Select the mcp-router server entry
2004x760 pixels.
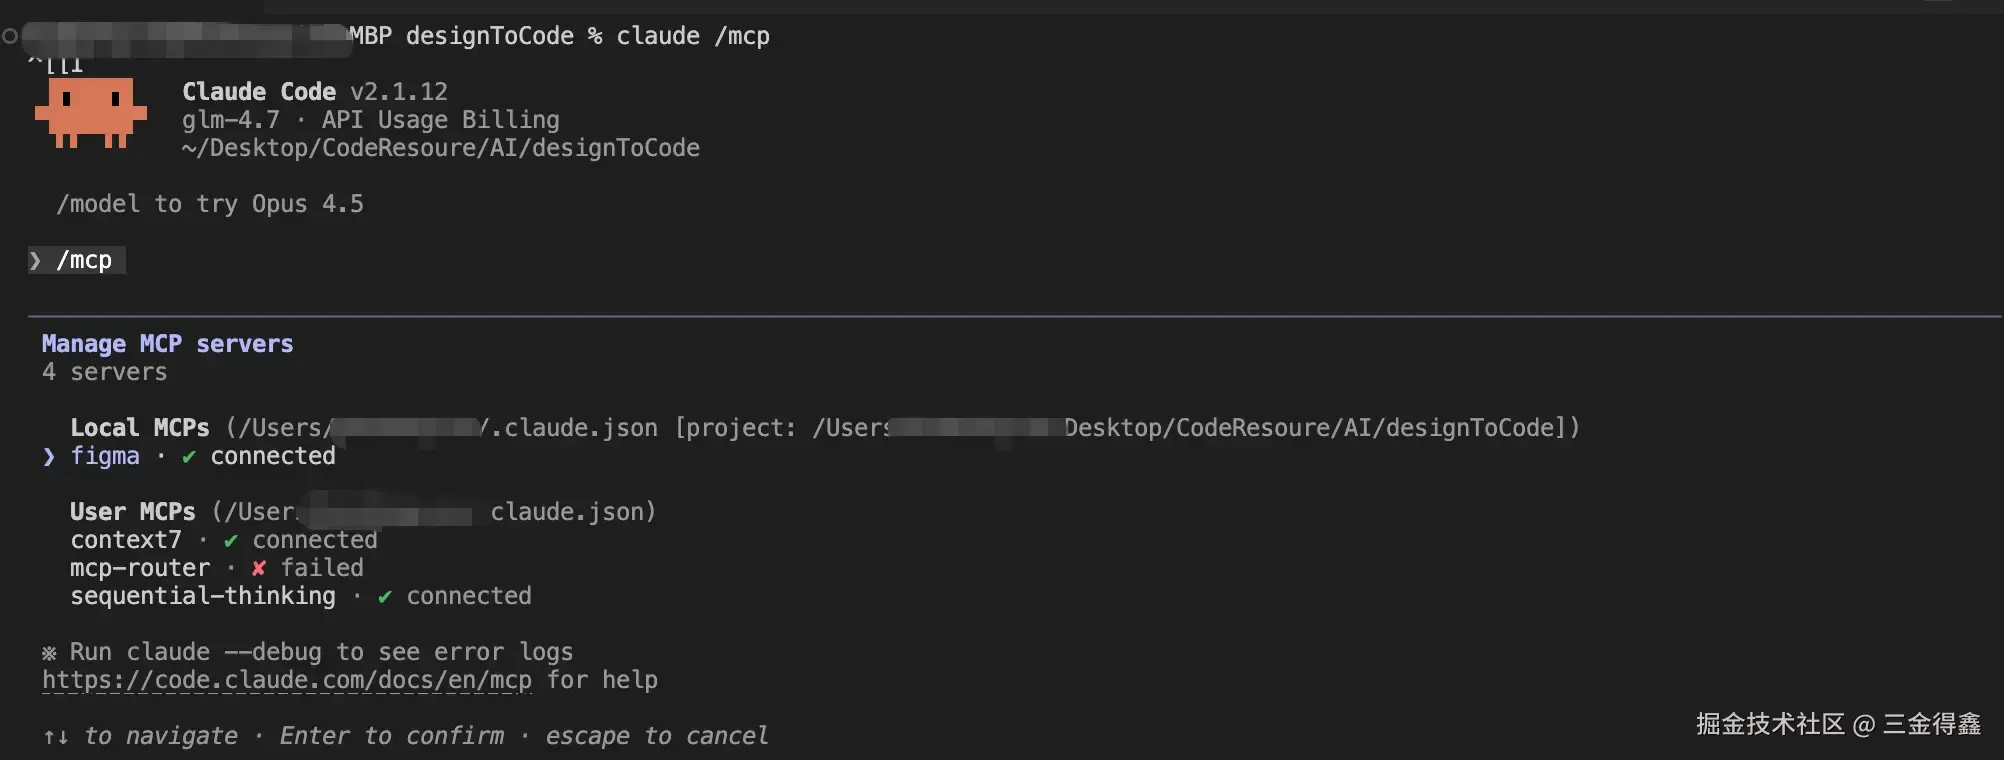140,568
